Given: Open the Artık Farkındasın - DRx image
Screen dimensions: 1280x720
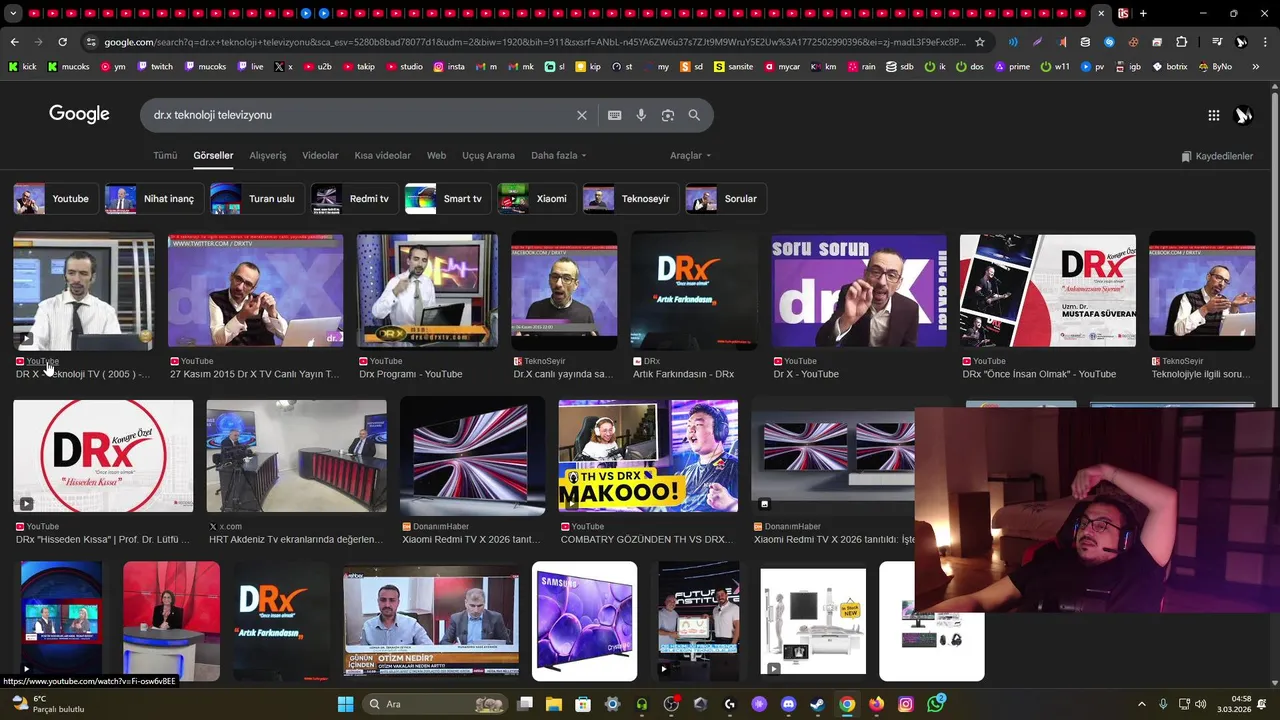Looking at the screenshot, I should [x=694, y=291].
